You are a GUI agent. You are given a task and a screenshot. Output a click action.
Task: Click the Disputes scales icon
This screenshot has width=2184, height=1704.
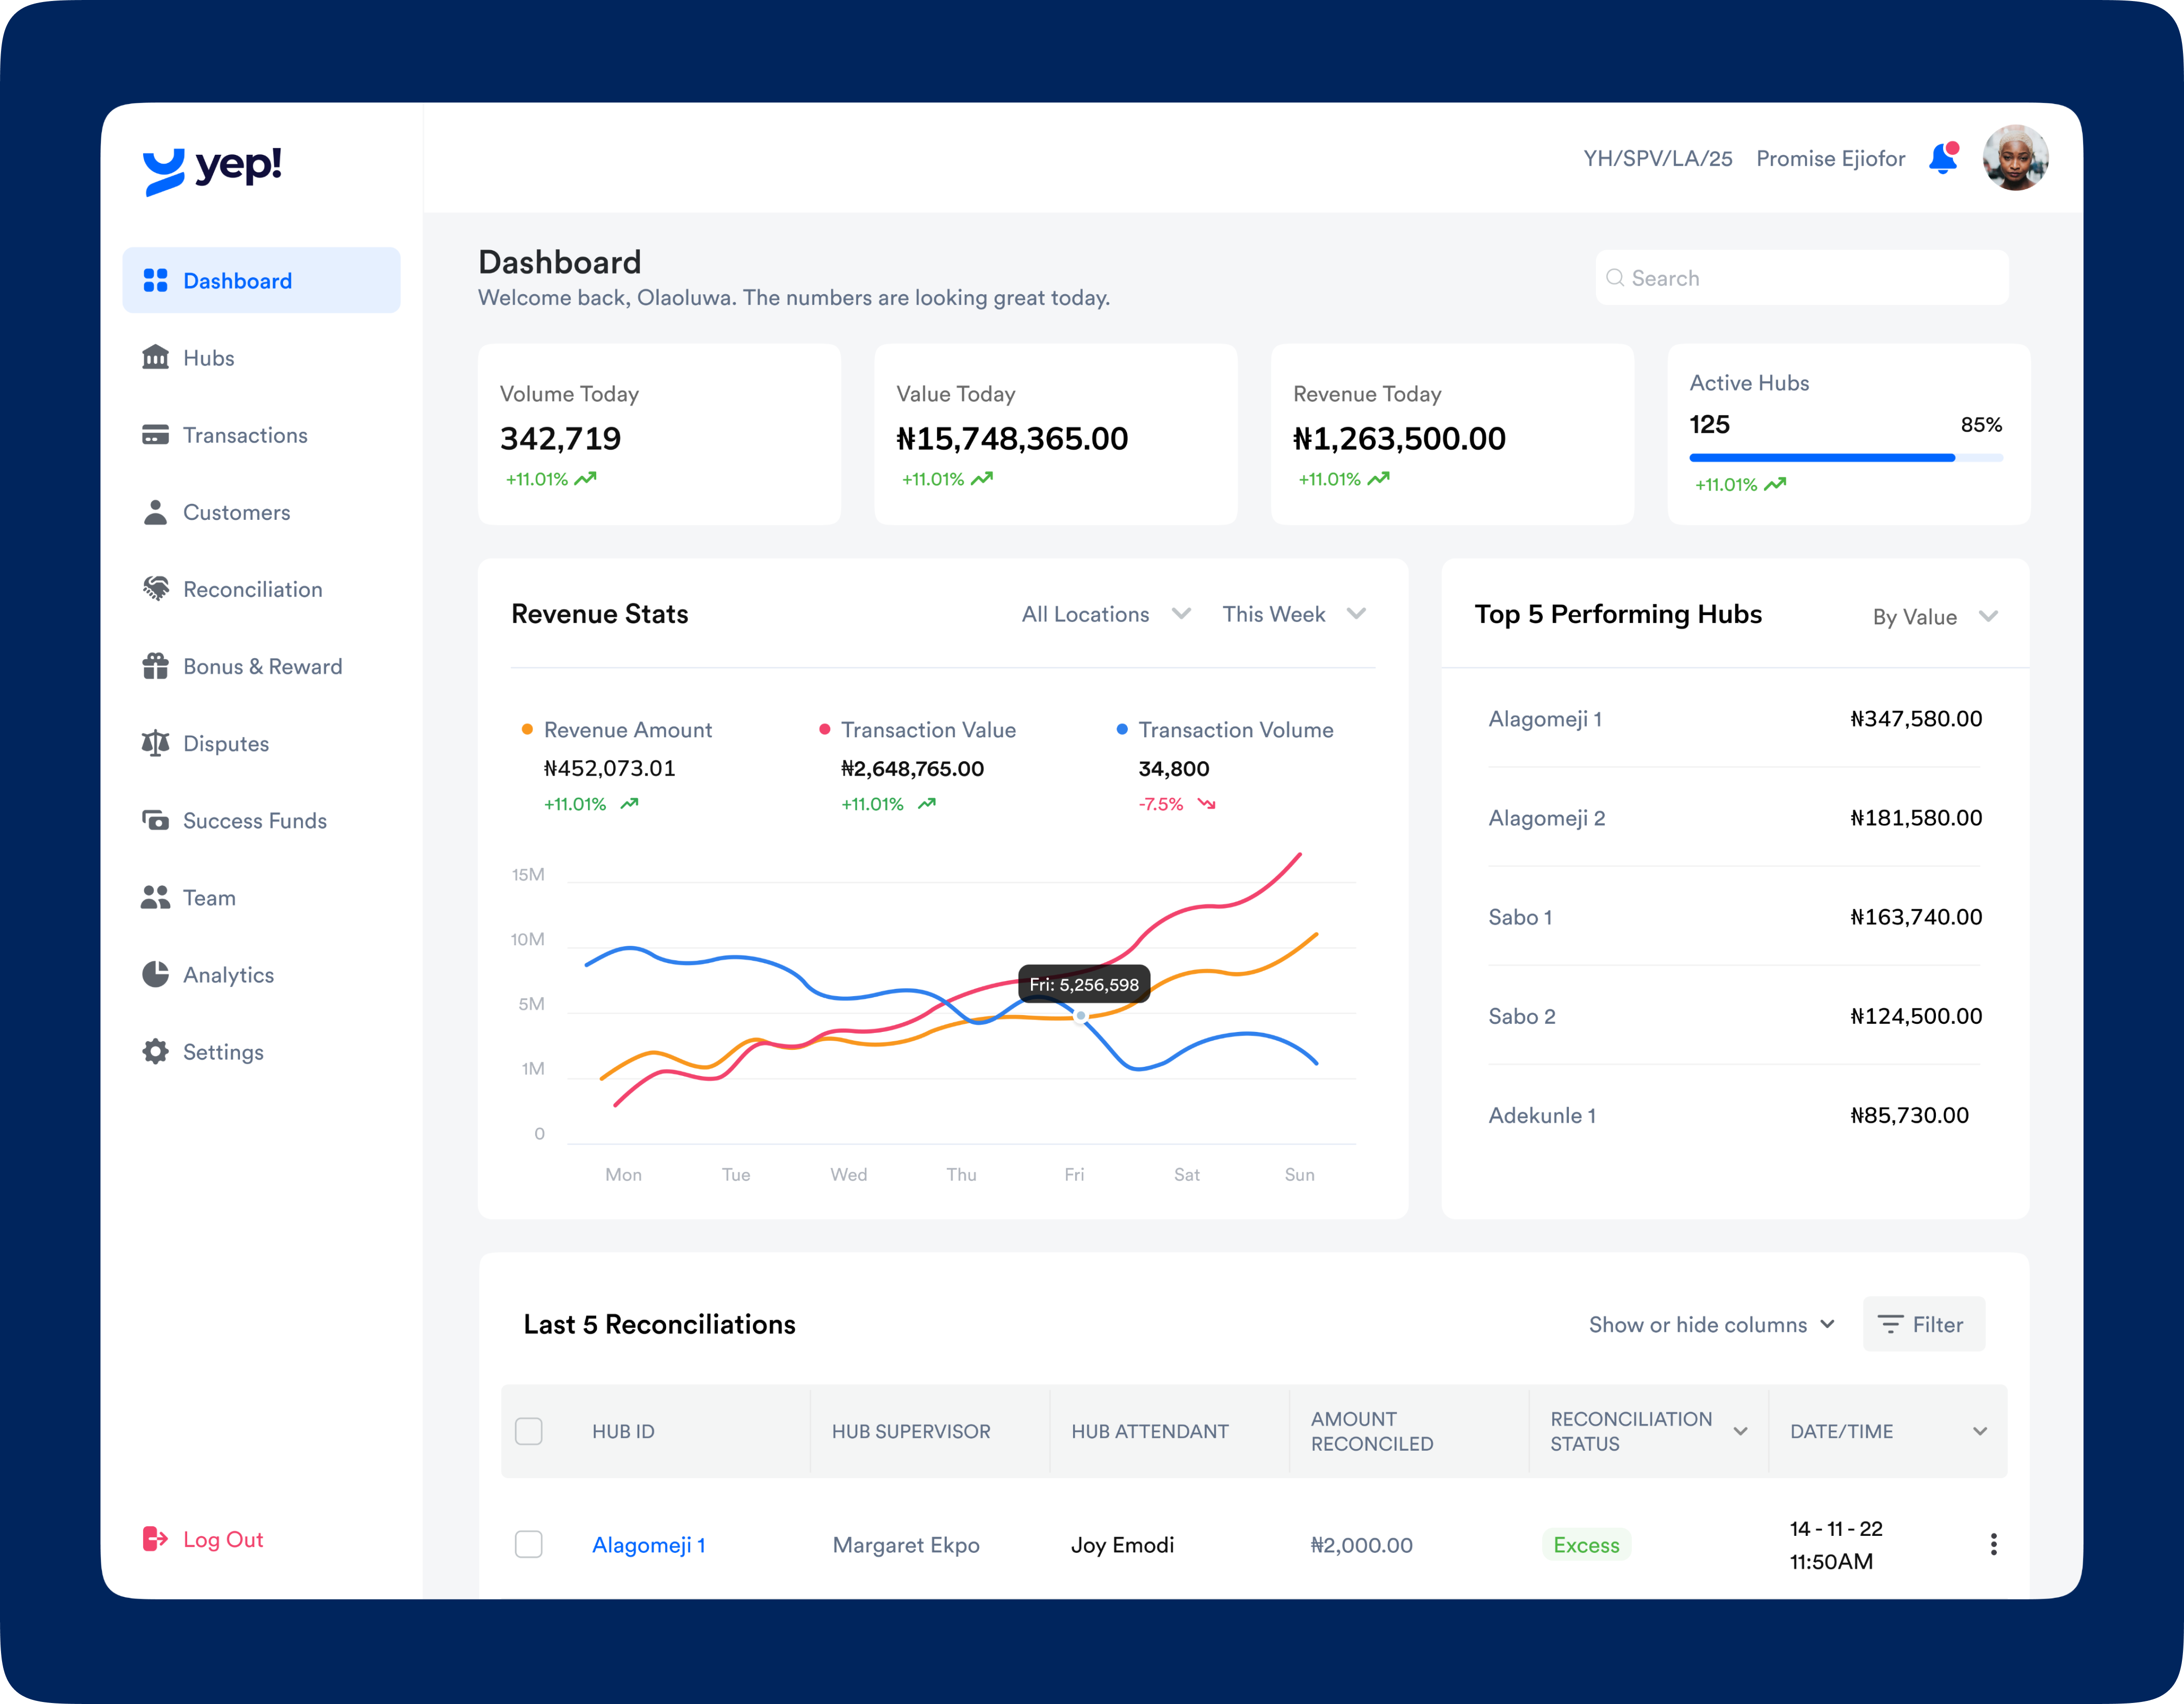tap(156, 743)
